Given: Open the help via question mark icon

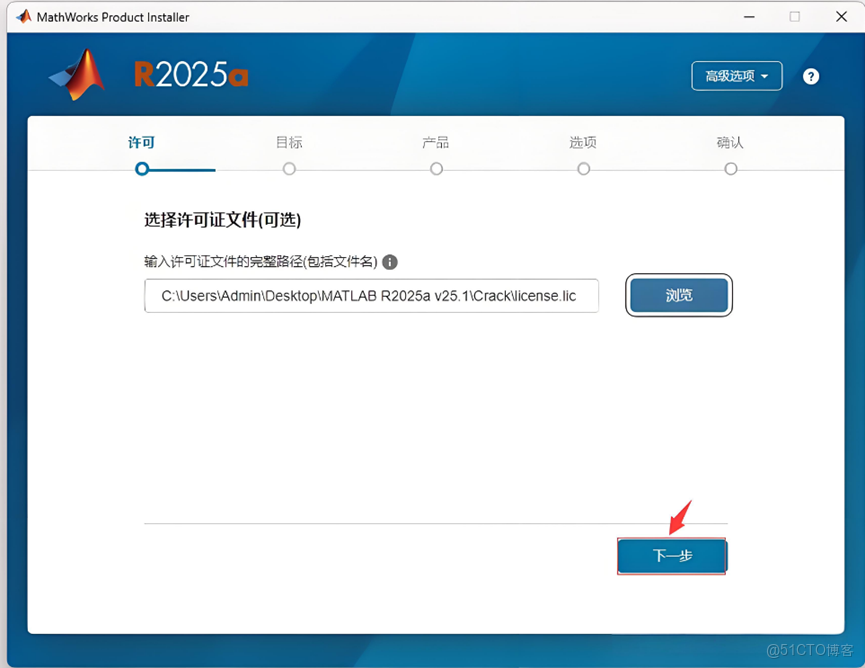Looking at the screenshot, I should click(x=811, y=76).
